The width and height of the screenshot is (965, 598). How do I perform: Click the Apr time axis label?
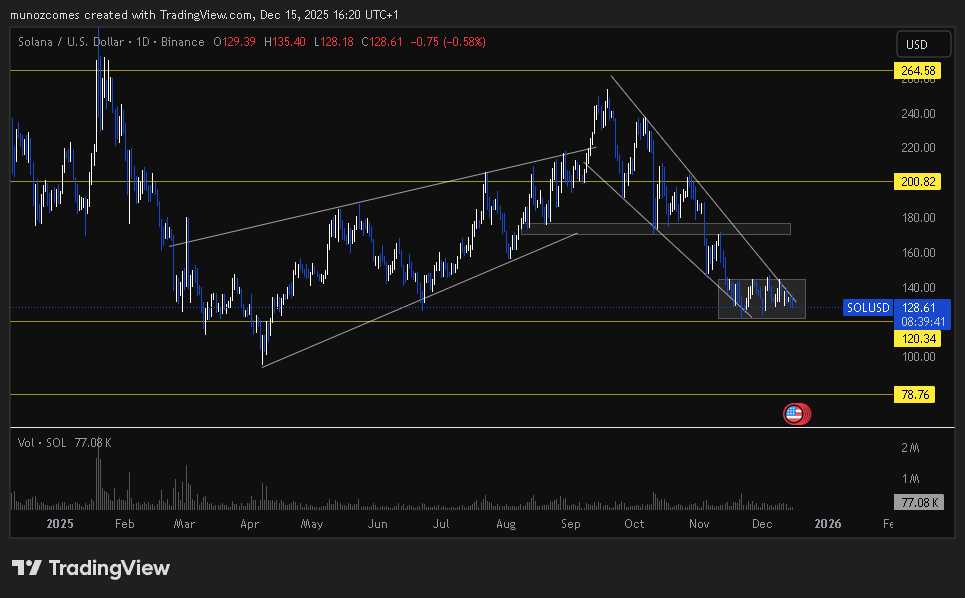tap(249, 524)
